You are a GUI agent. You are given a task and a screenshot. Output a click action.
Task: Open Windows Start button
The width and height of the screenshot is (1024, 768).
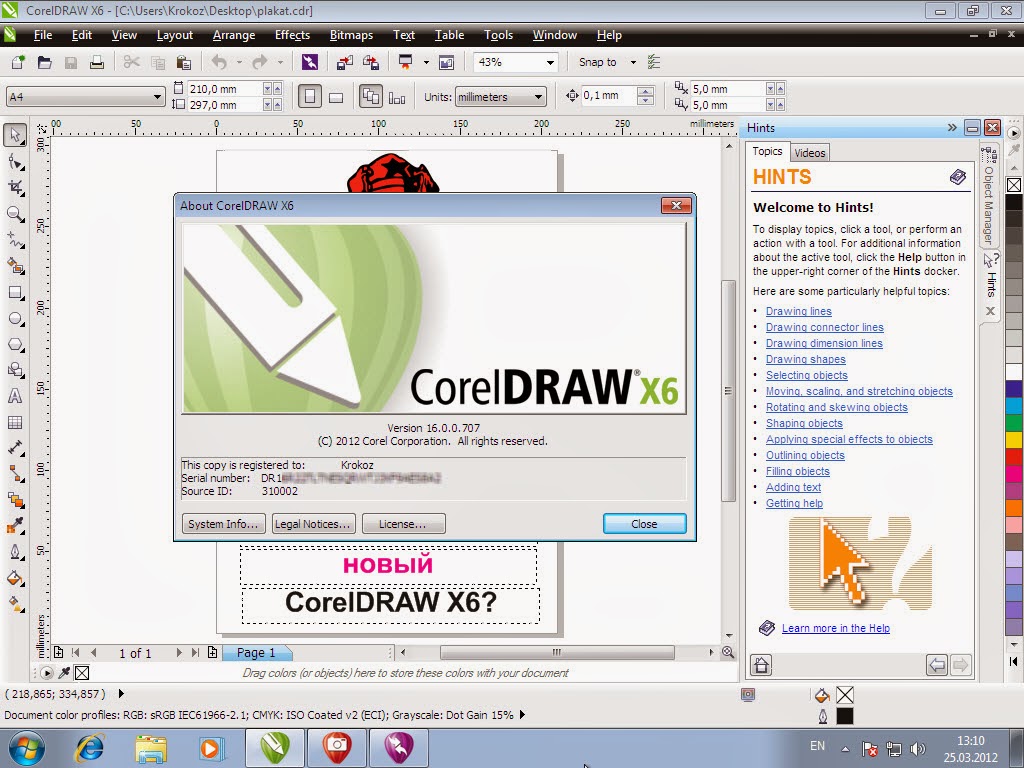26,748
